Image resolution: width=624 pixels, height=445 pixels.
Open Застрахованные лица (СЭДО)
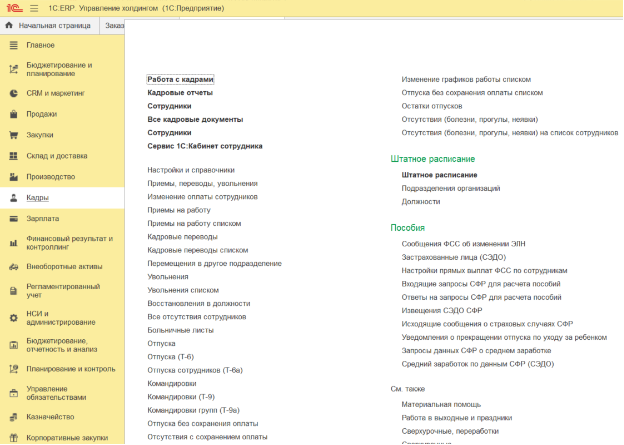(454, 258)
